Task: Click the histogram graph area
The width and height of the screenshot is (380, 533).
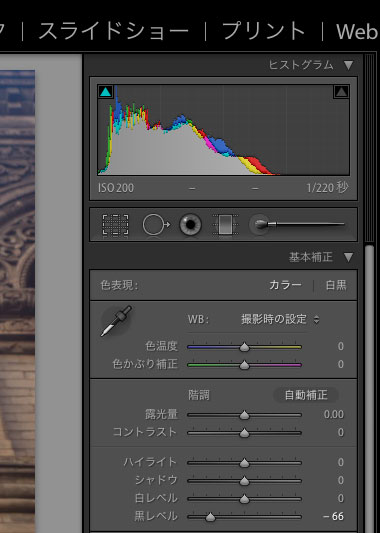Action: pyautogui.click(x=223, y=130)
